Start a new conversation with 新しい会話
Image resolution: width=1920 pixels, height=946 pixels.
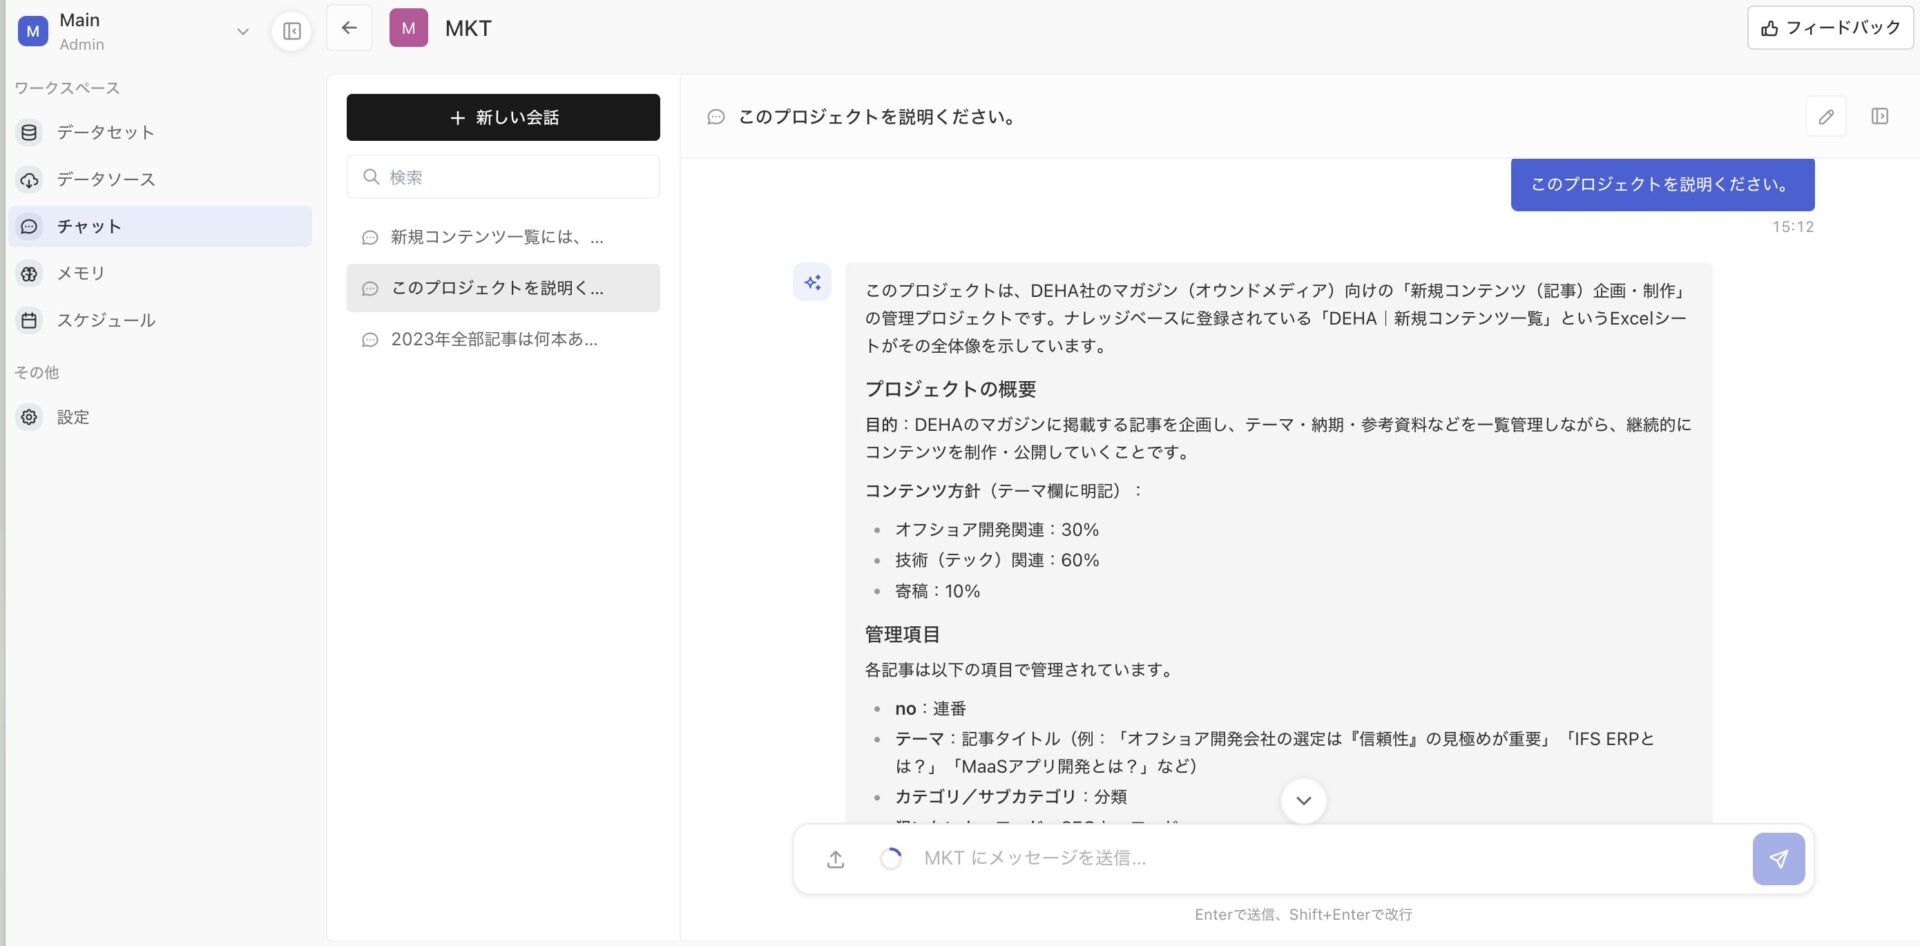[x=503, y=117]
